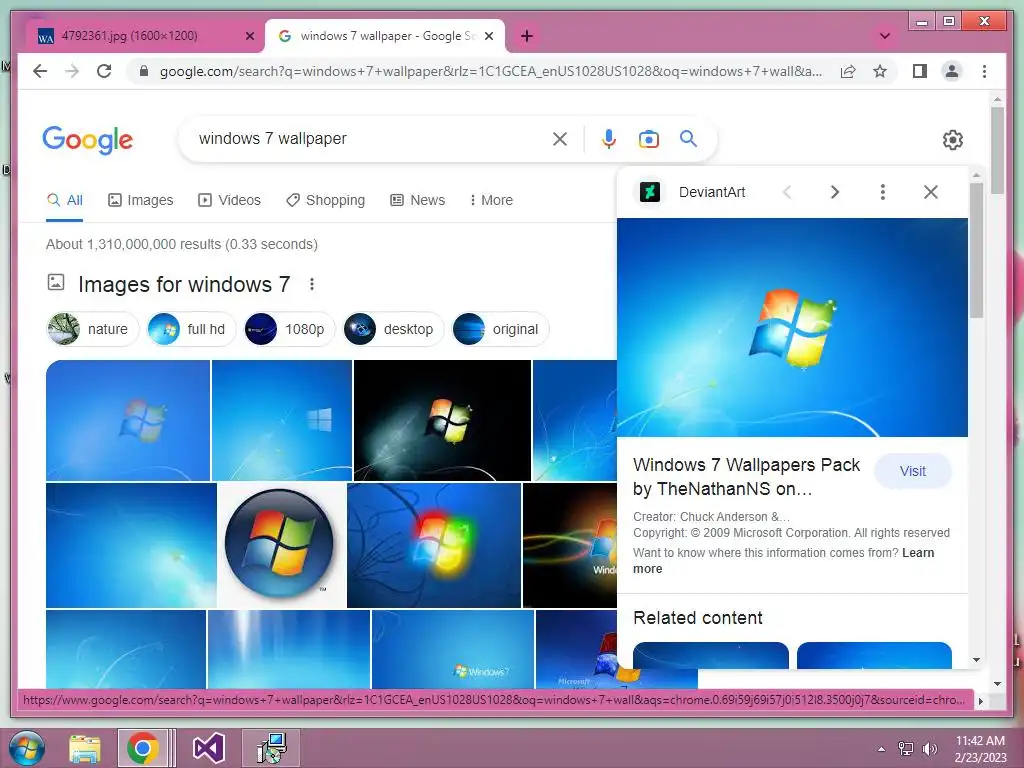This screenshot has width=1024, height=768.
Task: Open the flat Windows 10 logo thumbnail
Action: click(x=281, y=420)
